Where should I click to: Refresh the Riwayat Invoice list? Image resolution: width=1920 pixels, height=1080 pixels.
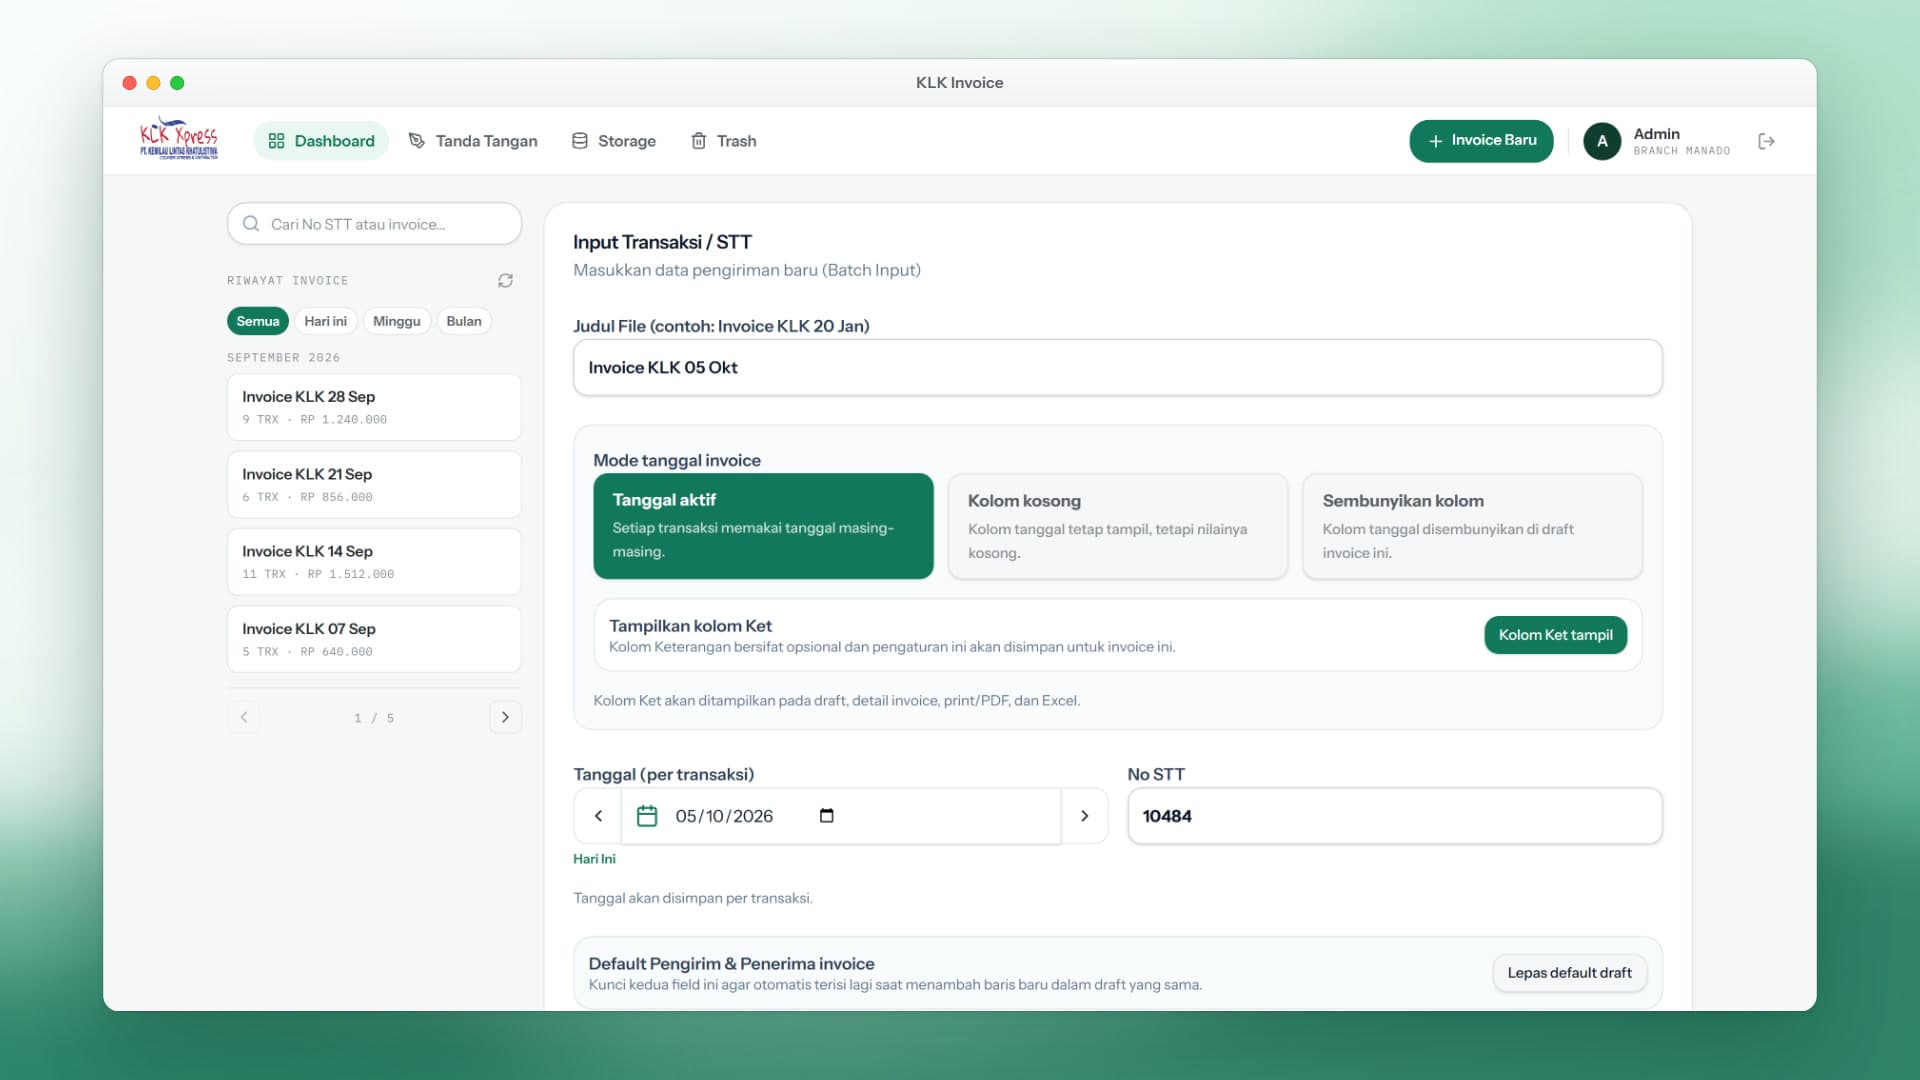pos(505,281)
